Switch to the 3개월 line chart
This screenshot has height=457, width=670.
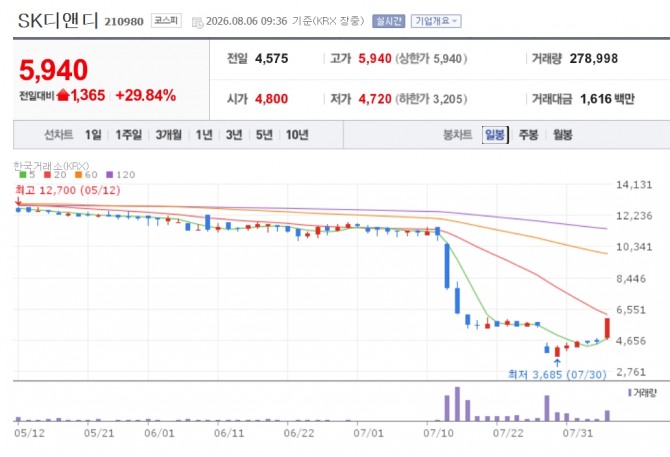point(168,135)
